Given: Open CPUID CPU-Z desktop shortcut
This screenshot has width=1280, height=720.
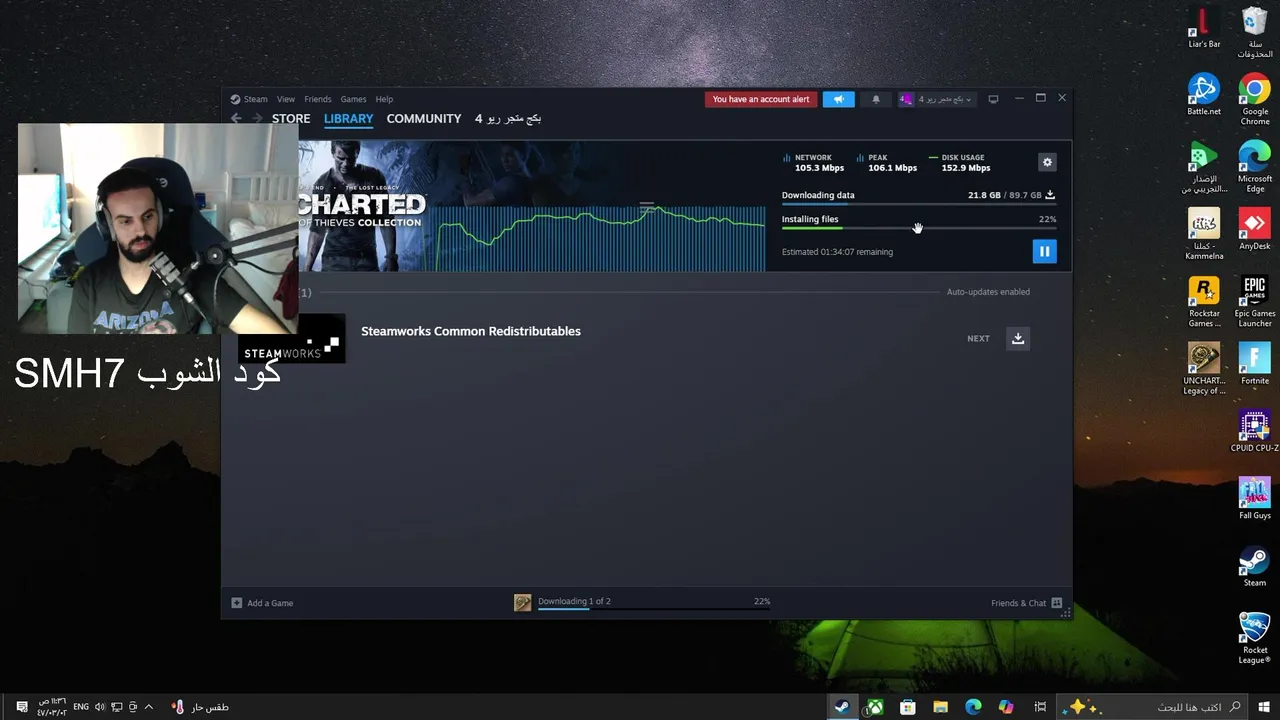Looking at the screenshot, I should pyautogui.click(x=1255, y=431).
